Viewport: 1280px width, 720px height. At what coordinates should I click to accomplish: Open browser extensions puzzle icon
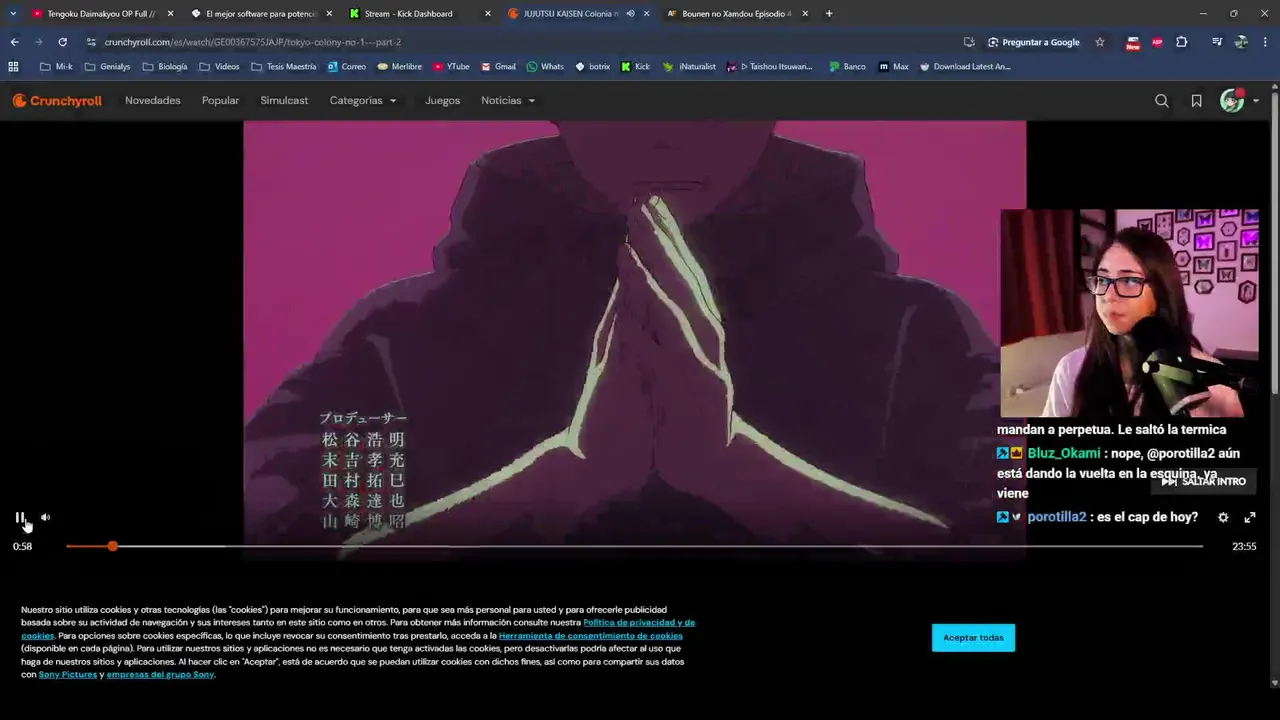pyautogui.click(x=1182, y=42)
